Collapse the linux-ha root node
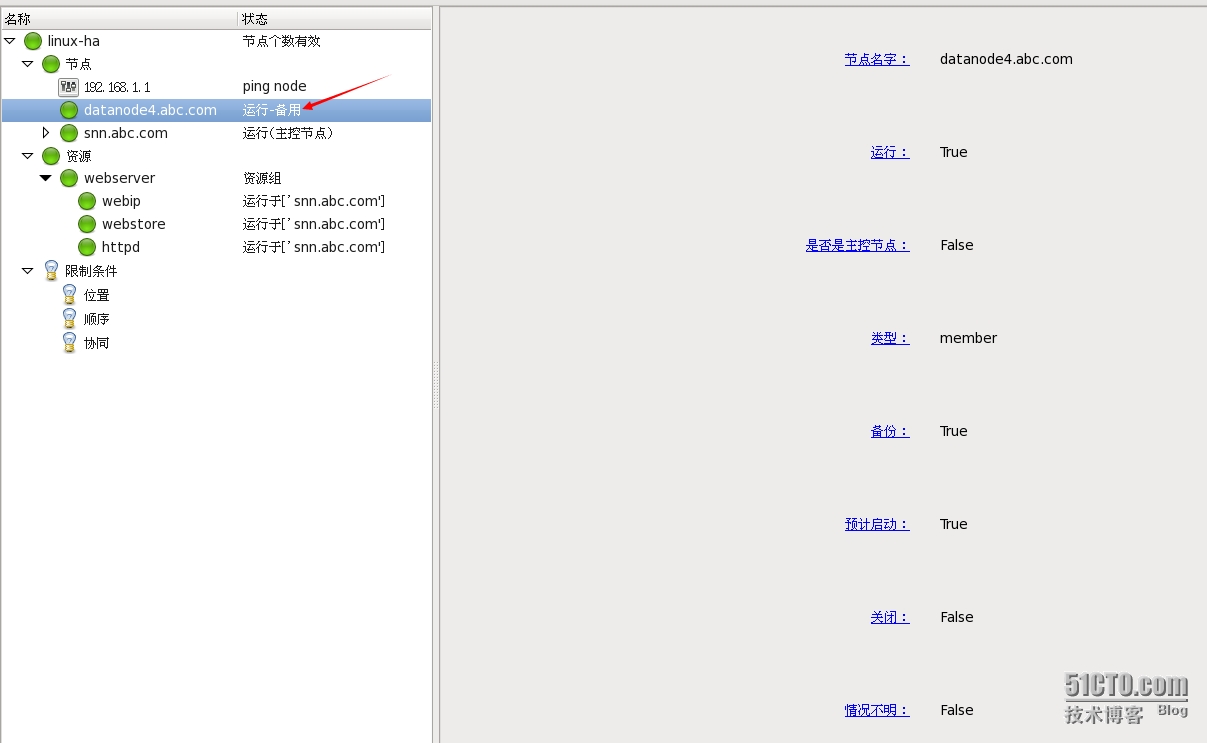The image size is (1207, 743). click(10, 41)
